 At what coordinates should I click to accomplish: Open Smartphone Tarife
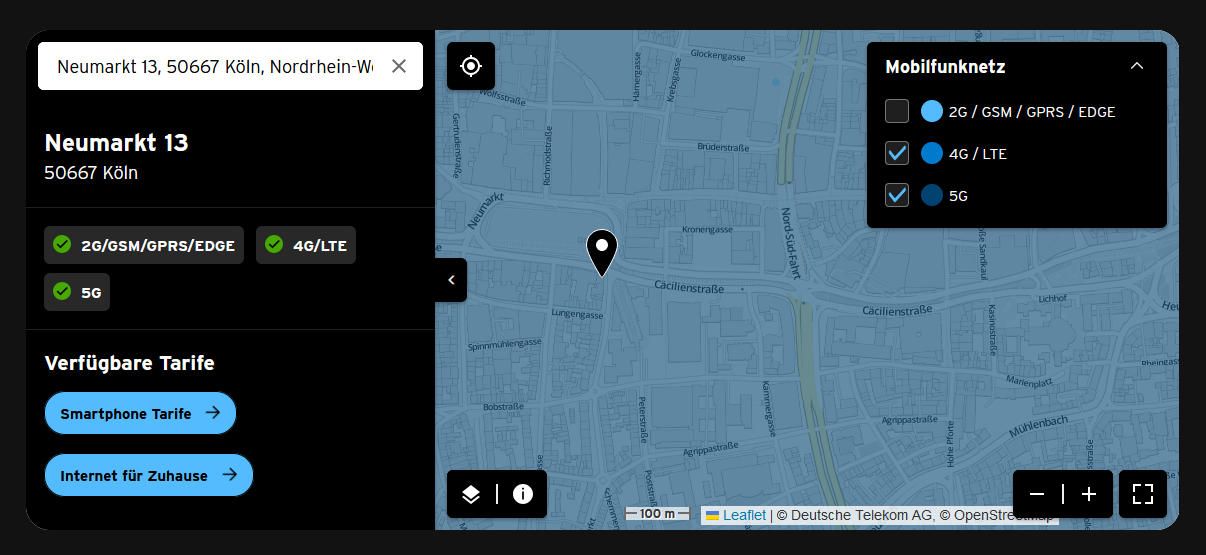point(140,413)
